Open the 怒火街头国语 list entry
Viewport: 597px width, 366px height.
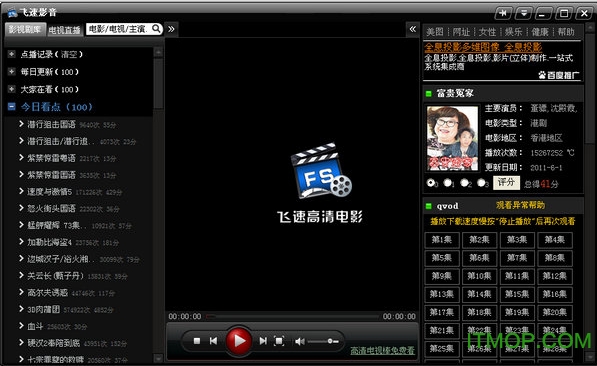tap(51, 208)
